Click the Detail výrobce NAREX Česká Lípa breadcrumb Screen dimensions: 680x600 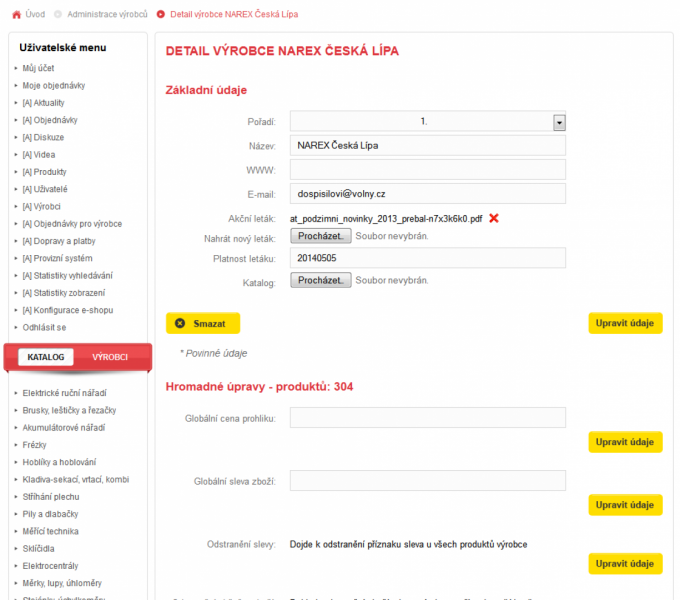coord(234,14)
